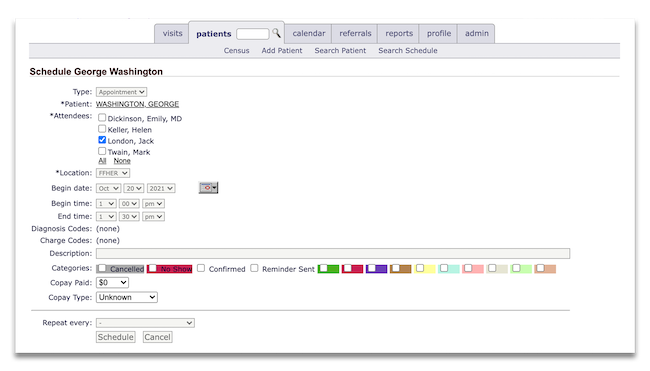Uncheck London, Jack attendee
The width and height of the screenshot is (650, 371).
click(x=102, y=140)
